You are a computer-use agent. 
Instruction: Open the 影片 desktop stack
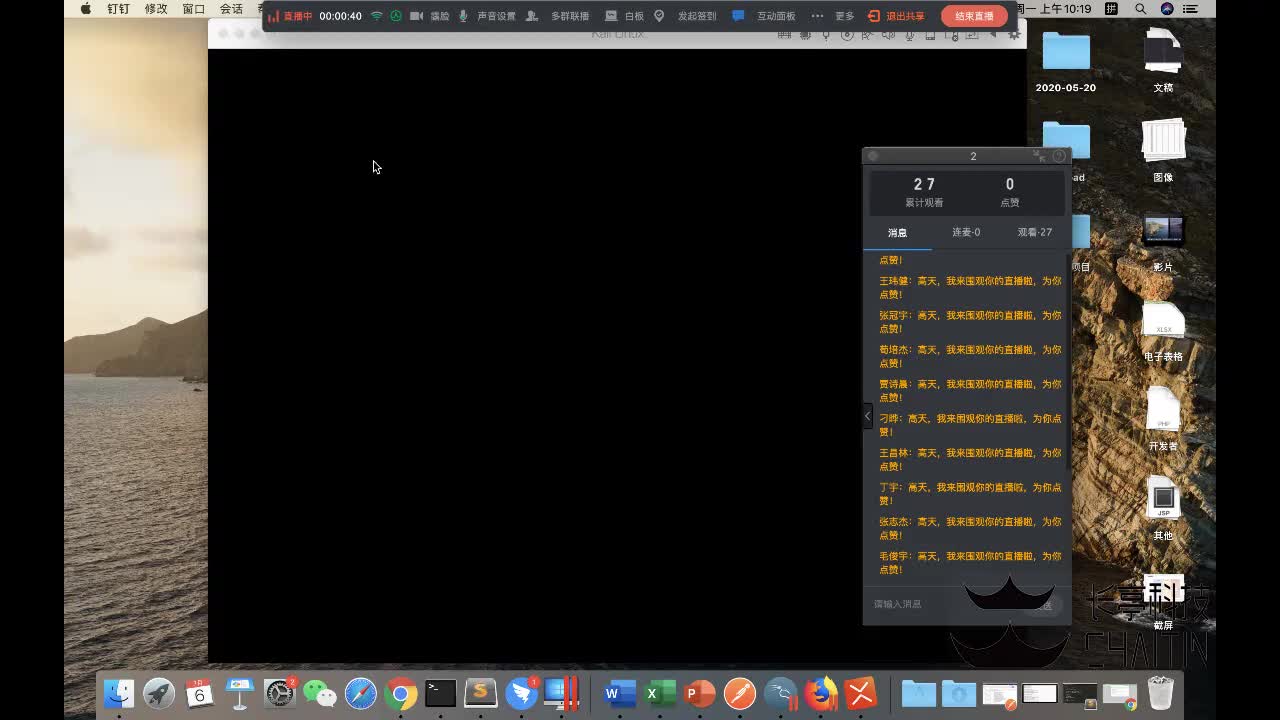[1163, 240]
